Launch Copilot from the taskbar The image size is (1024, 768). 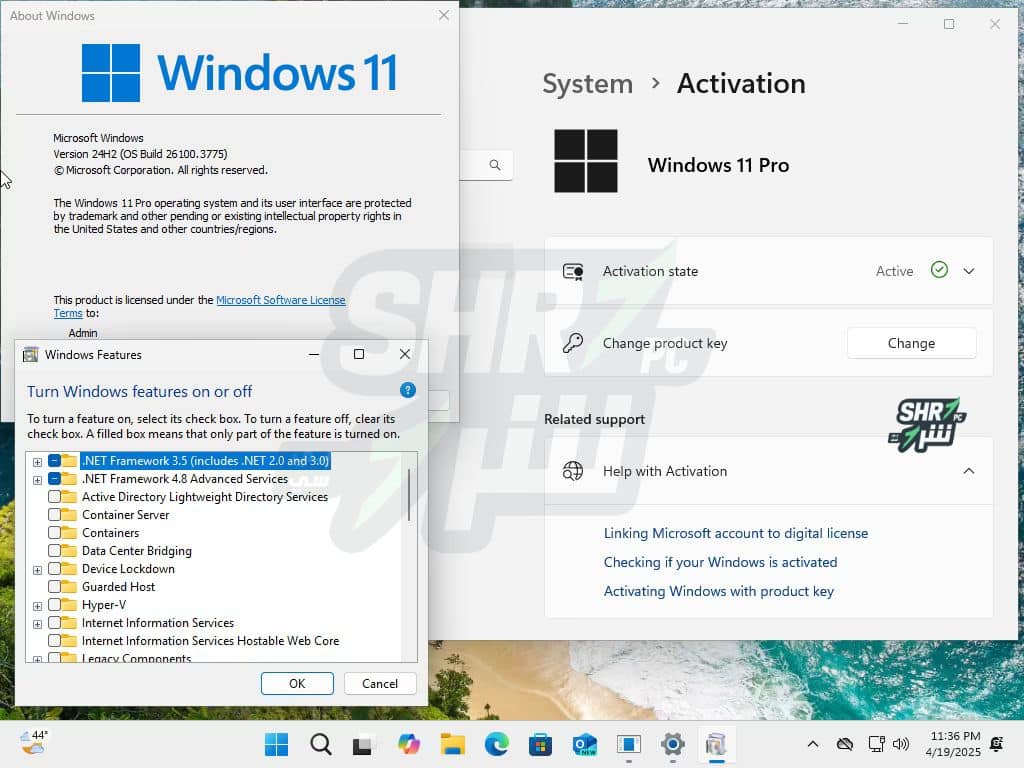coord(409,744)
